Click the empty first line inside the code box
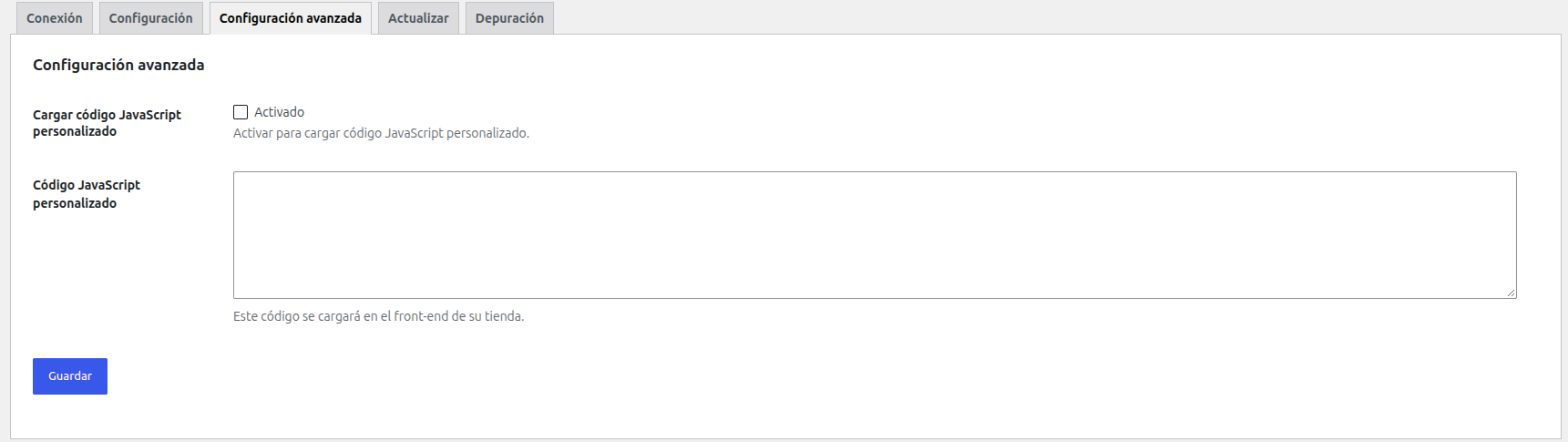This screenshot has height=442, width=1568. point(875,185)
